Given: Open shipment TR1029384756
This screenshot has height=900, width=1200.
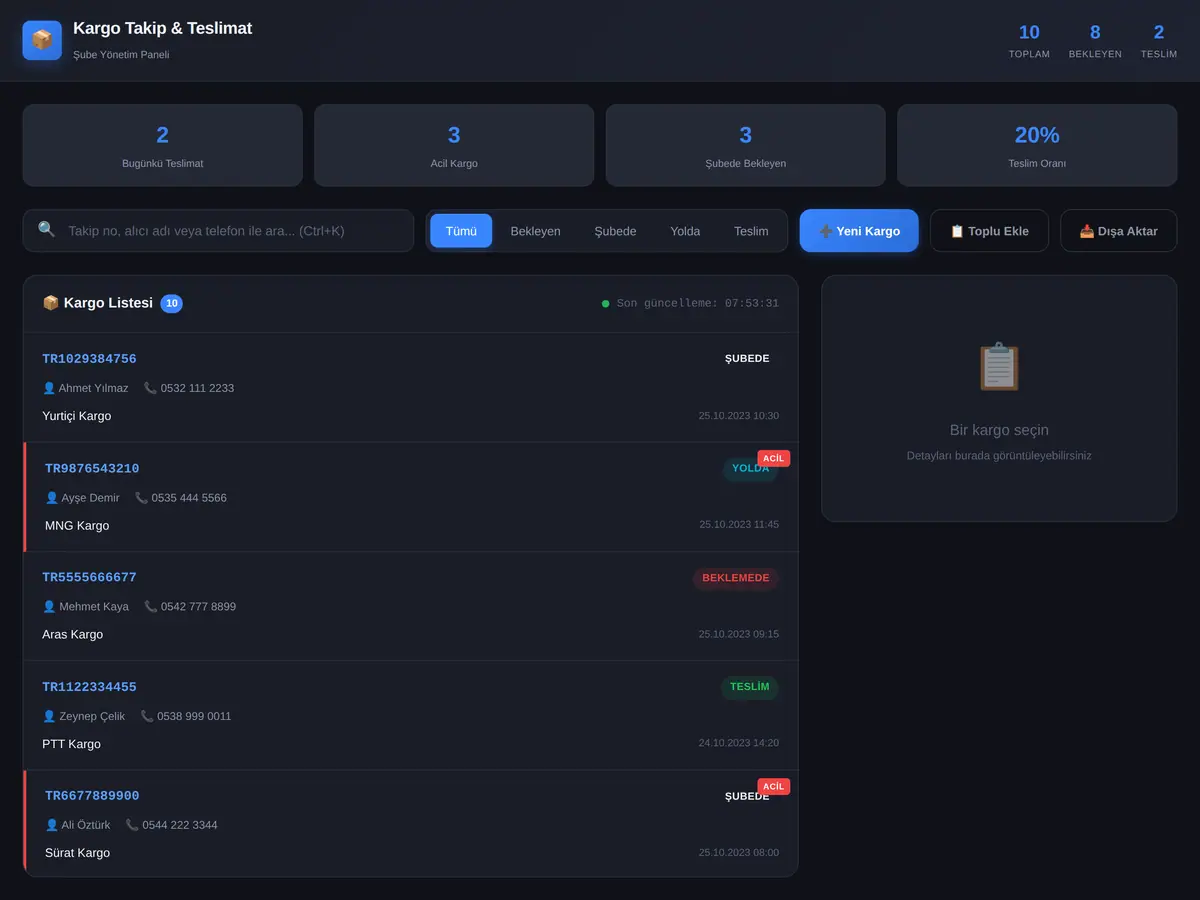Looking at the screenshot, I should (411, 387).
